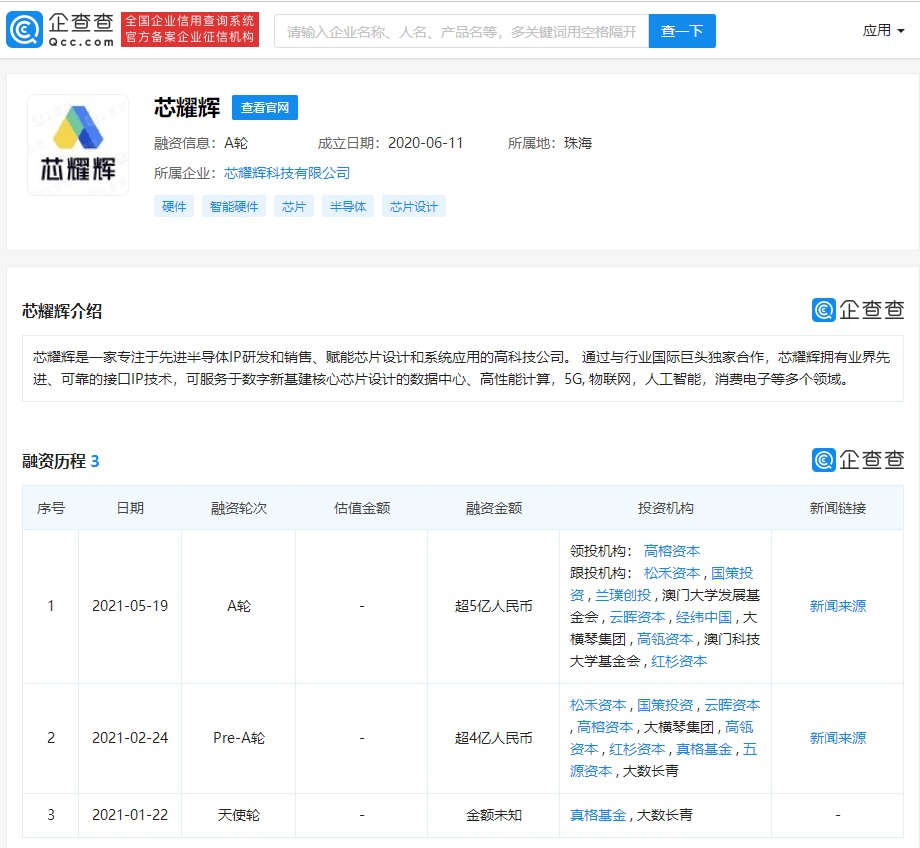
Task: Select the 硬件 tag
Action: [x=174, y=207]
